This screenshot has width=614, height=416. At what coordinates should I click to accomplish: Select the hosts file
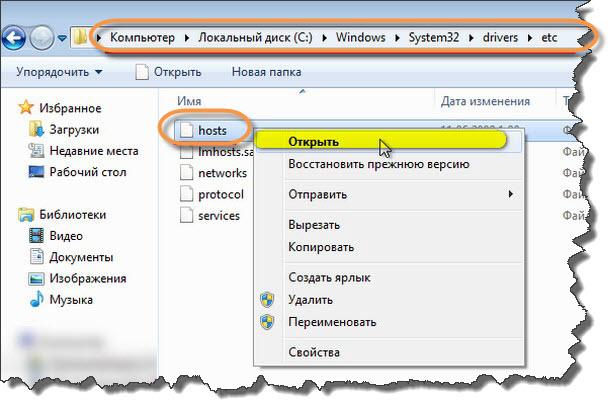pyautogui.click(x=212, y=130)
